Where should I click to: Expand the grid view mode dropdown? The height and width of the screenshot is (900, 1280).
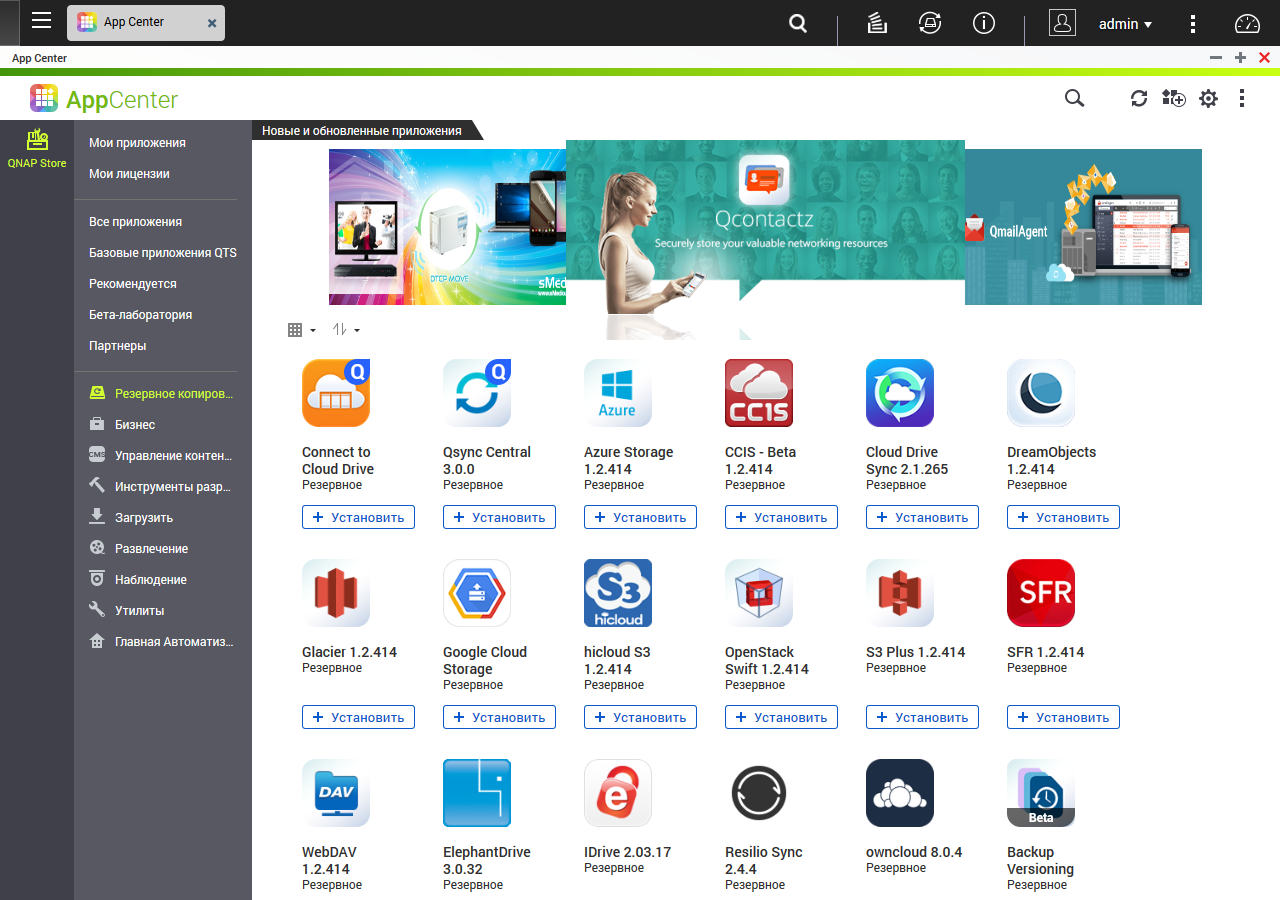click(301, 330)
